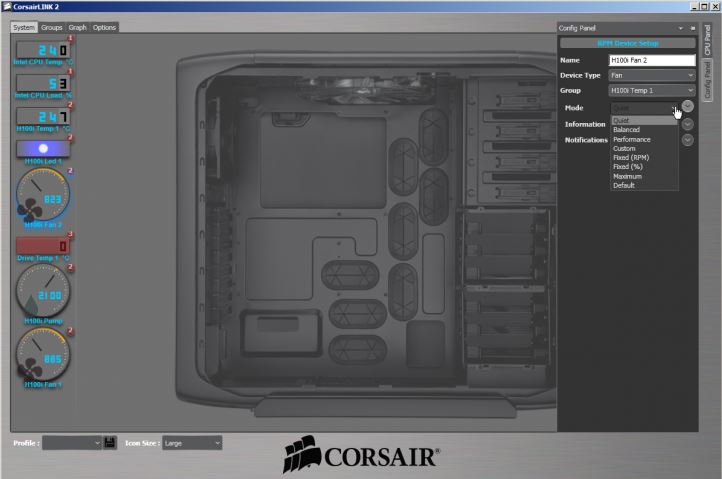Viewport: 722px width, 479px height.
Task: Choose Balanced mode from list
Action: tap(644, 130)
